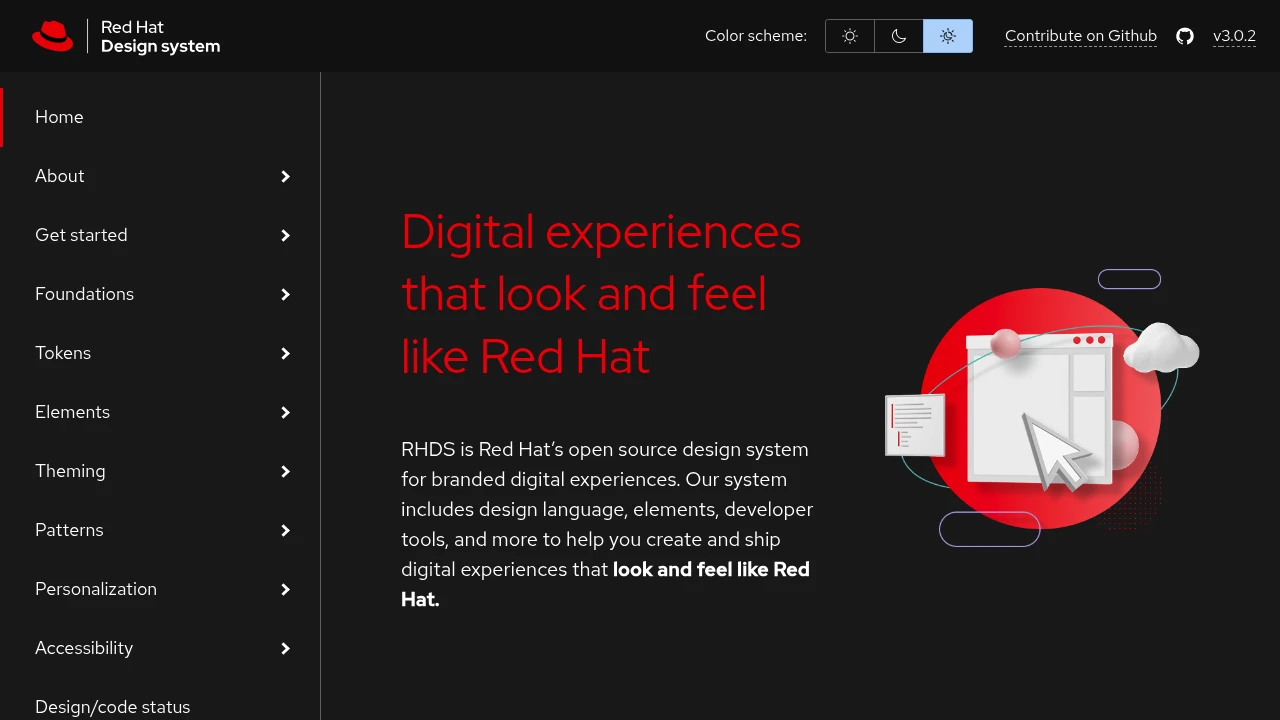The image size is (1280, 720).
Task: Select the light color scheme sun icon
Action: 849,36
